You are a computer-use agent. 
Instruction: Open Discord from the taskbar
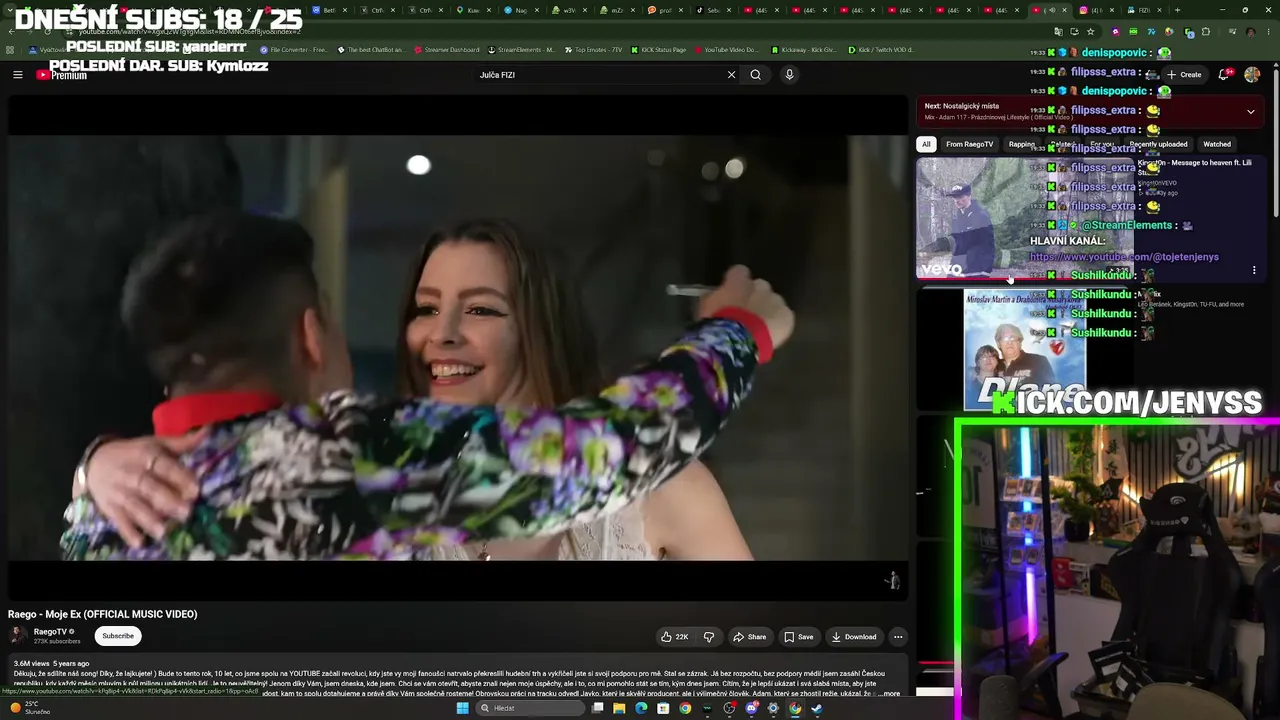(751, 708)
